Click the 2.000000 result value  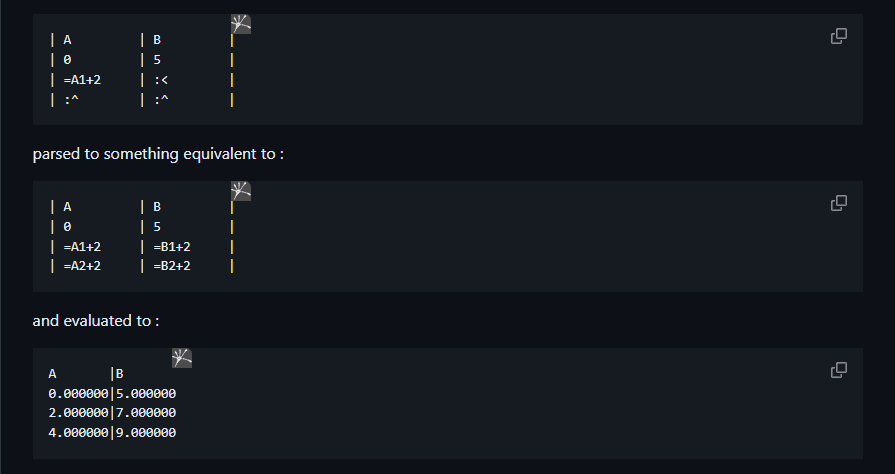78,413
